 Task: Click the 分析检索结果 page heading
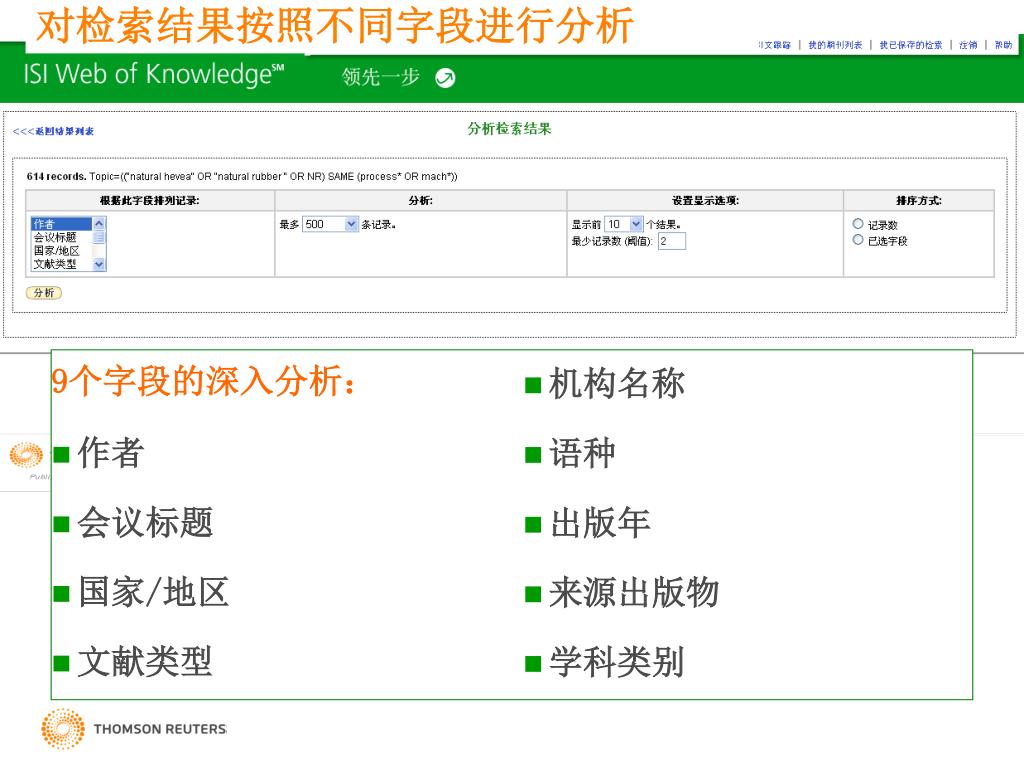(509, 129)
